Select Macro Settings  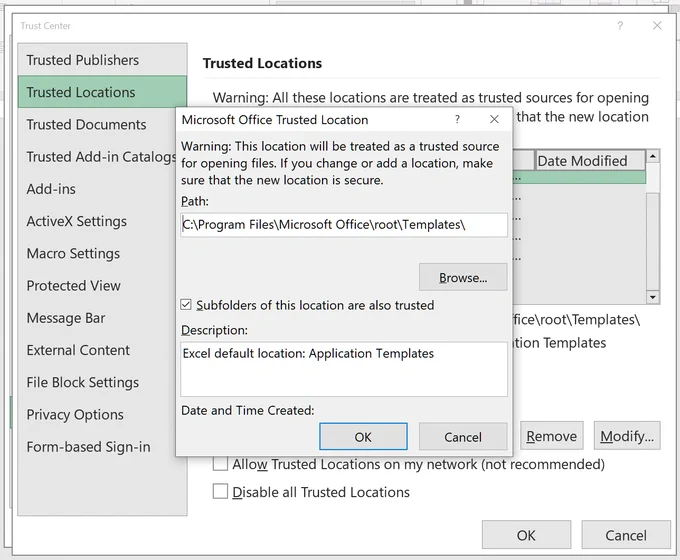[97, 253]
